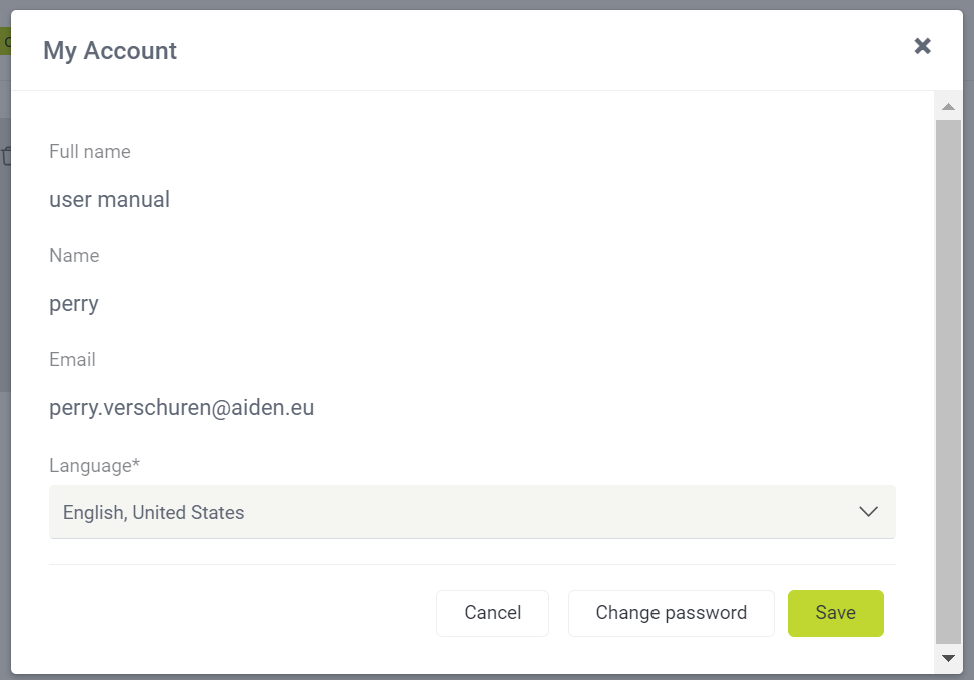Click the "My Account" dialog title
Viewport: 974px width, 680px height.
pos(110,51)
